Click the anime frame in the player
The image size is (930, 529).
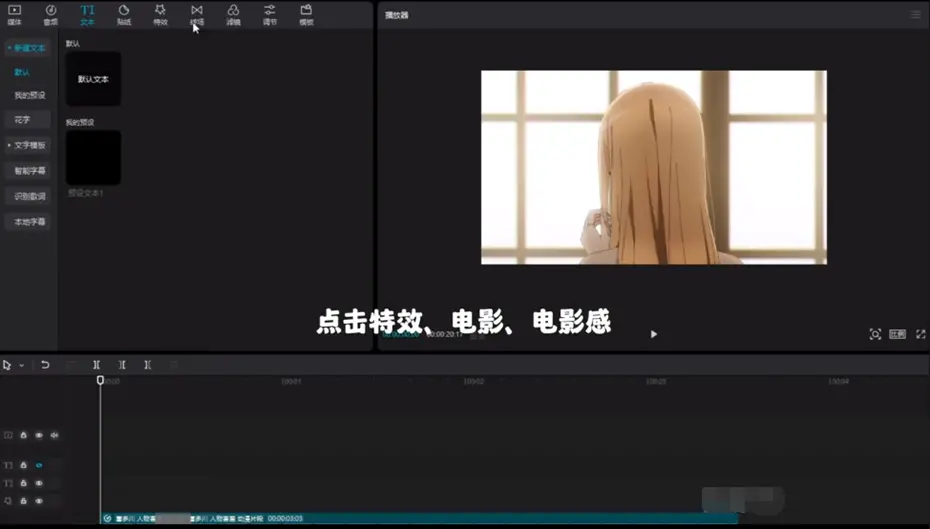pyautogui.click(x=654, y=167)
